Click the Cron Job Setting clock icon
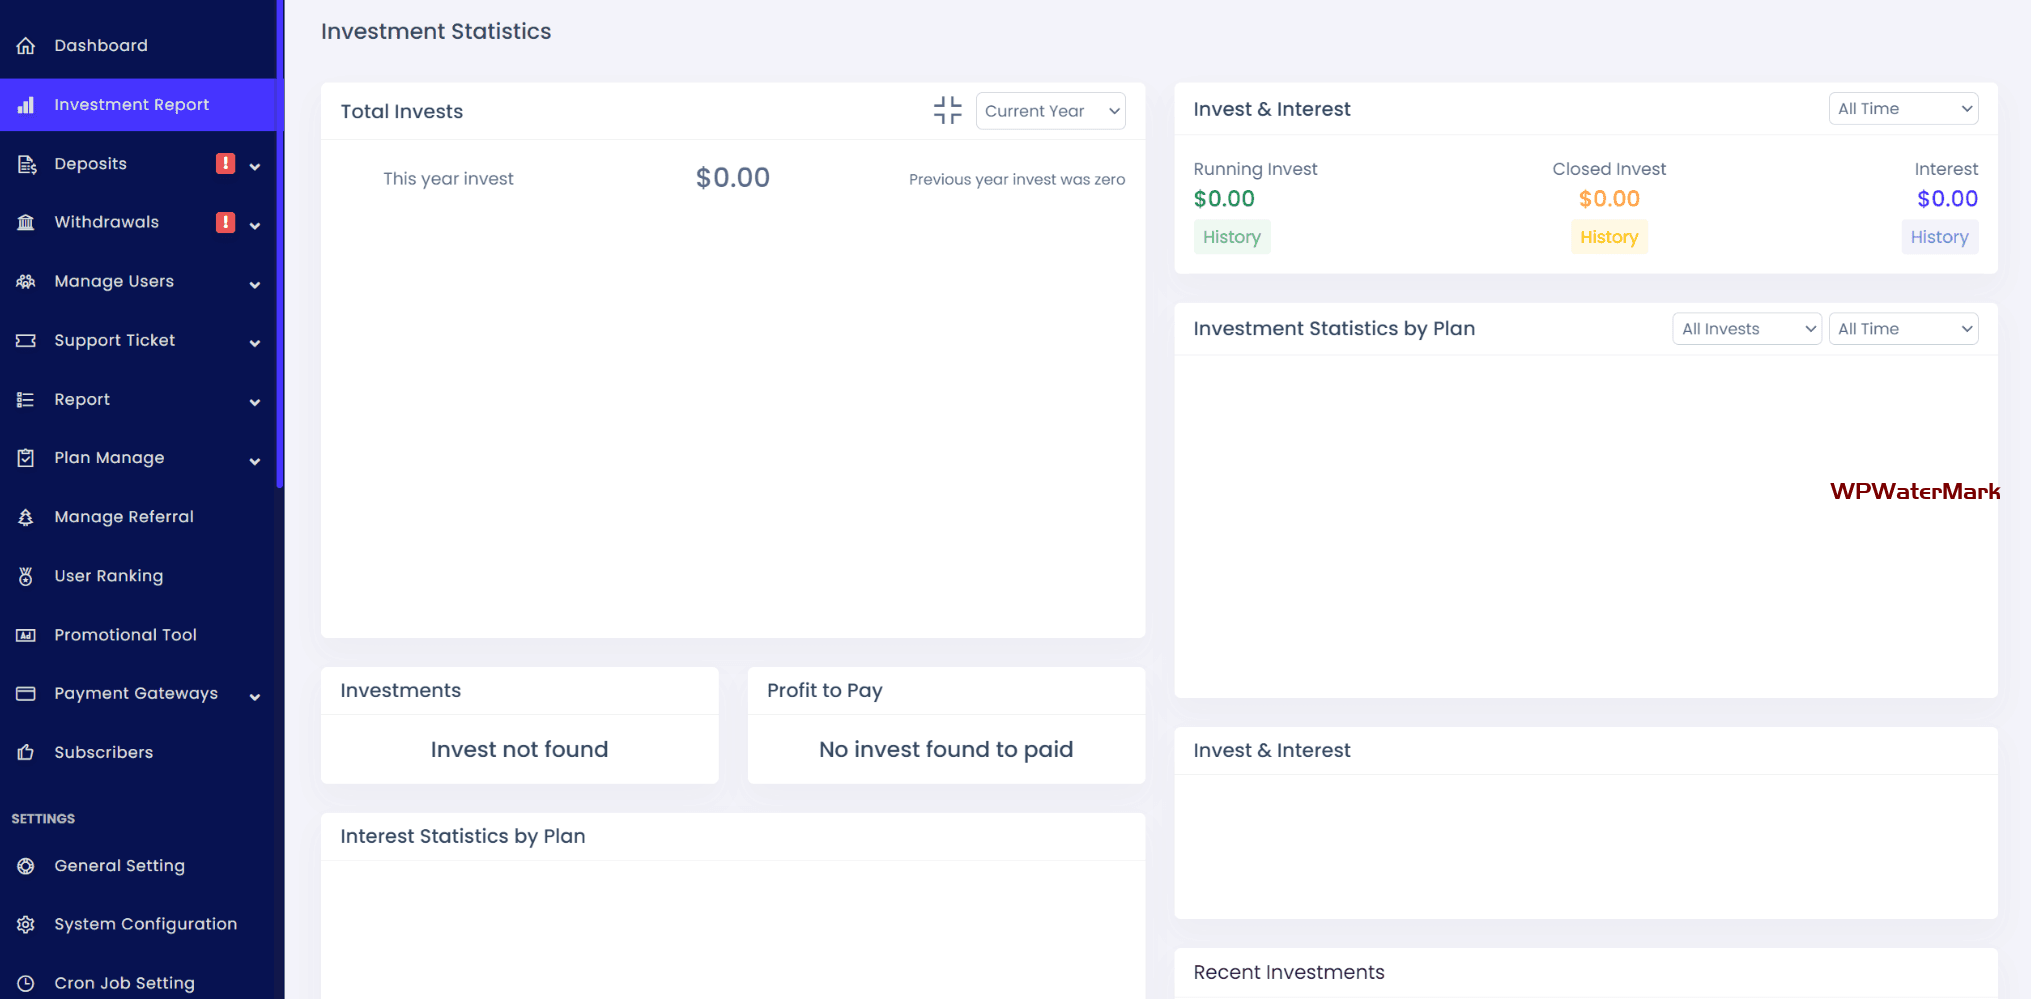This screenshot has width=2031, height=999. [x=26, y=983]
